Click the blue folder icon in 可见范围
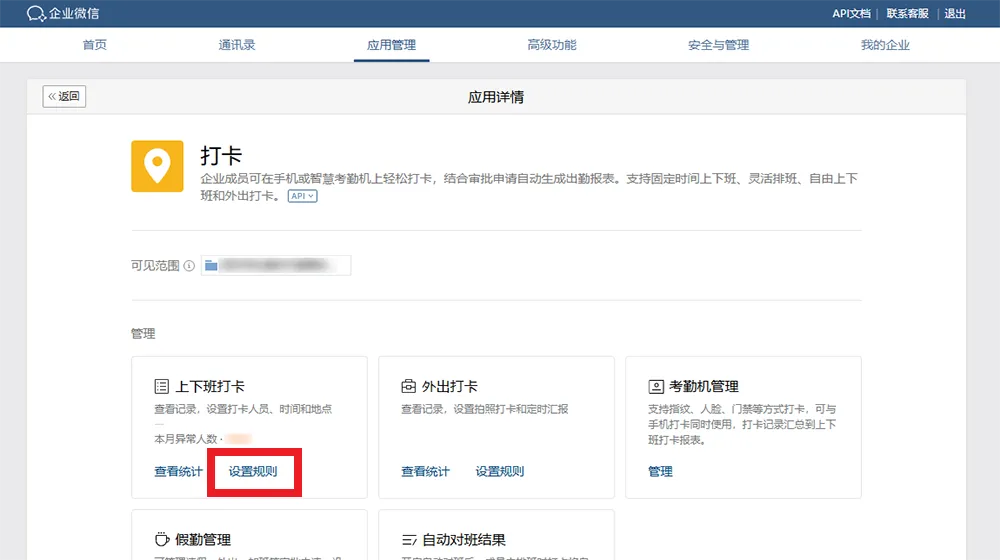 [211, 265]
